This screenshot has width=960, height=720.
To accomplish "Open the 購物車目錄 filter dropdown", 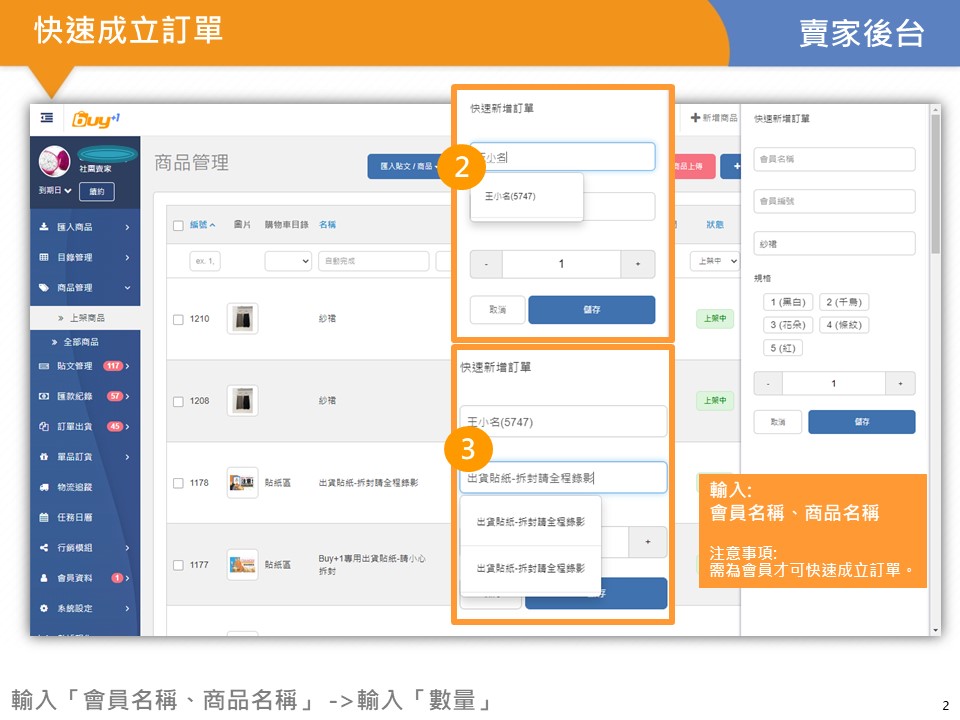I will pos(288,261).
